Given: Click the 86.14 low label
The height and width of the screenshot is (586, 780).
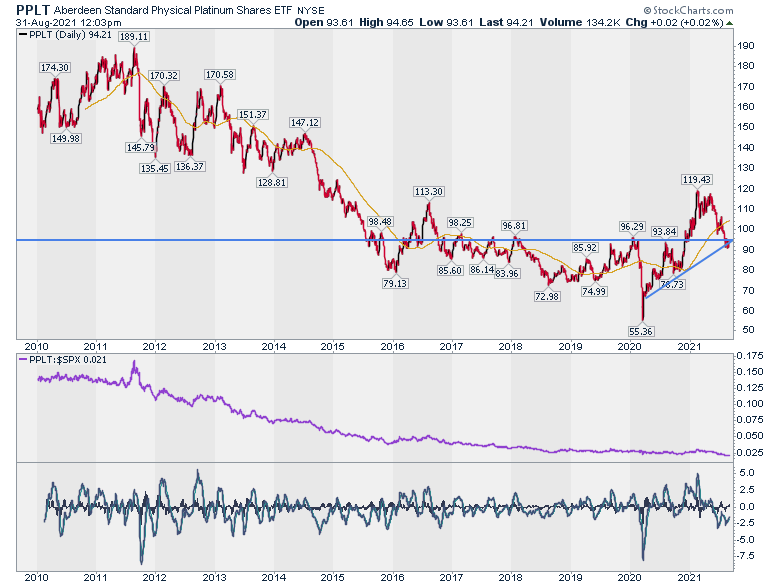Looking at the screenshot, I should [482, 270].
